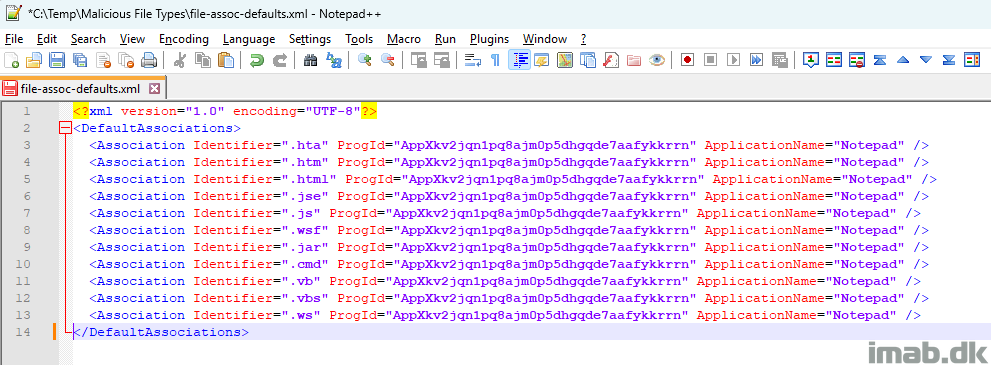Zoom out with the magnifier minus icon

point(387,60)
